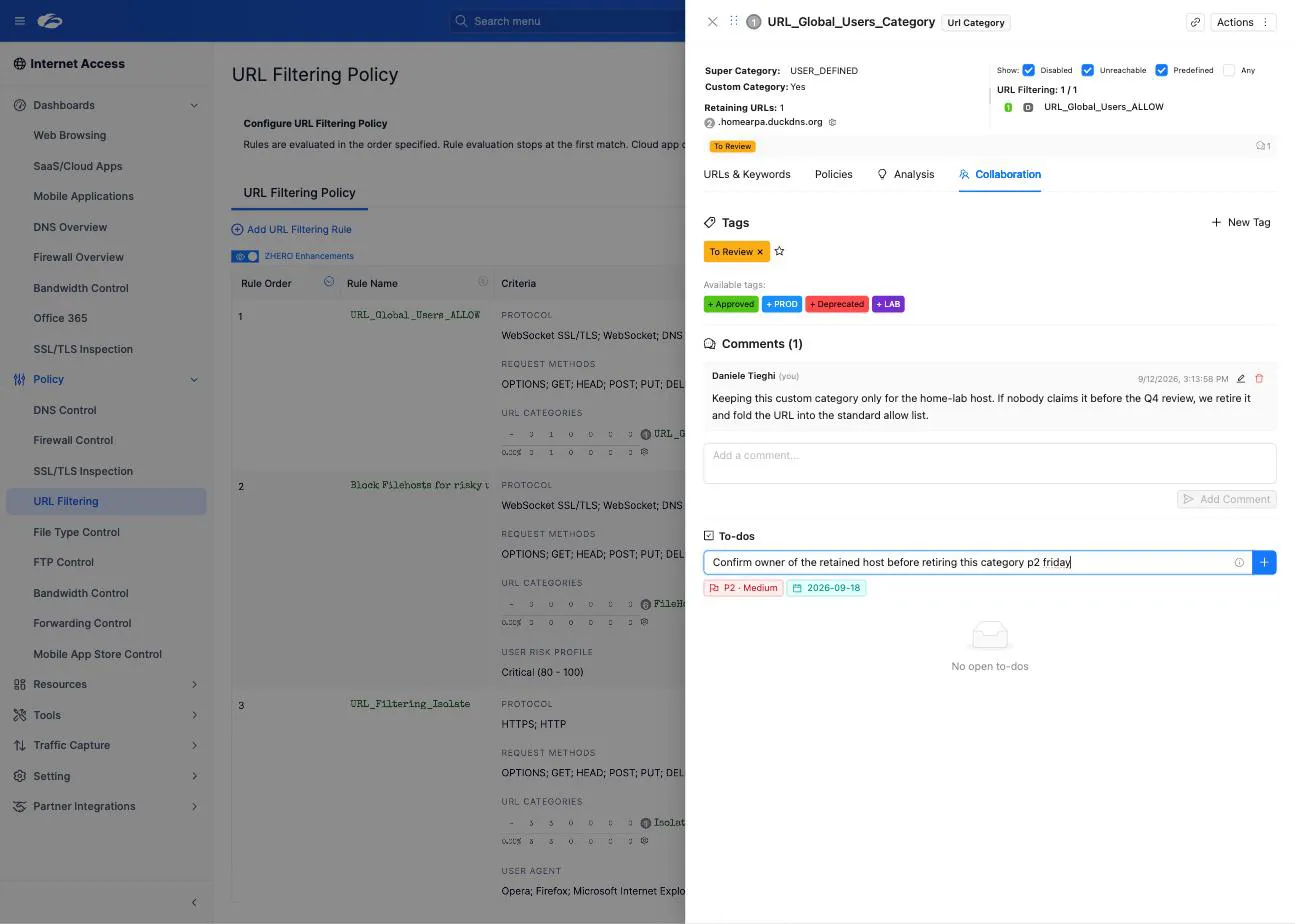Copy the .homearpa.duckdns.org URL icon
Image resolution: width=1295 pixels, height=924 pixels.
click(x=832, y=122)
